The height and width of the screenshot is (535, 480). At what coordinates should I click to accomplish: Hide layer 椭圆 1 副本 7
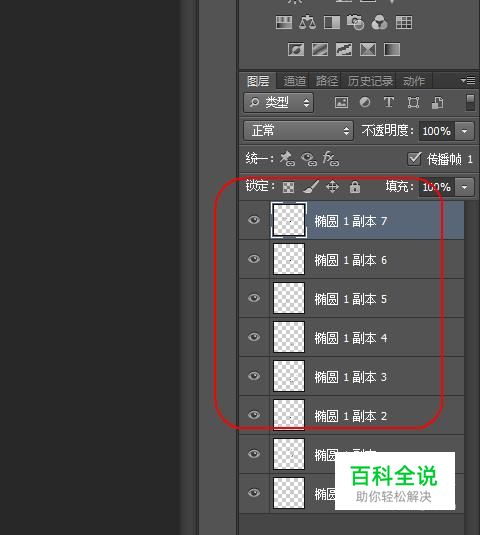tap(254, 220)
